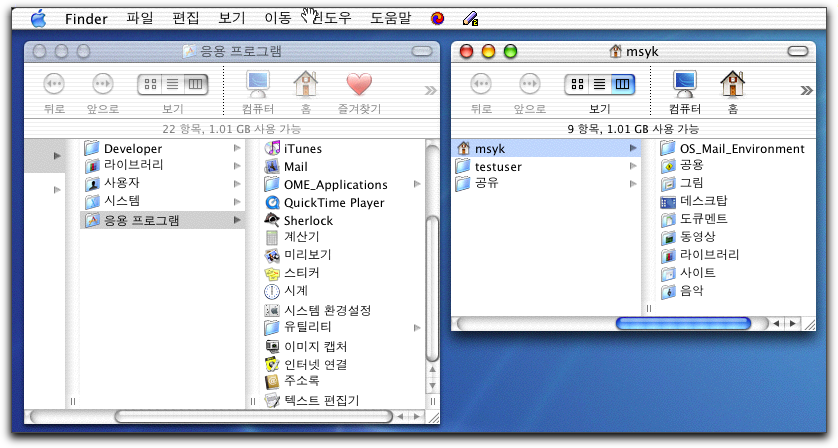
Task: Select the 주소록 address book app
Action: click(x=301, y=382)
